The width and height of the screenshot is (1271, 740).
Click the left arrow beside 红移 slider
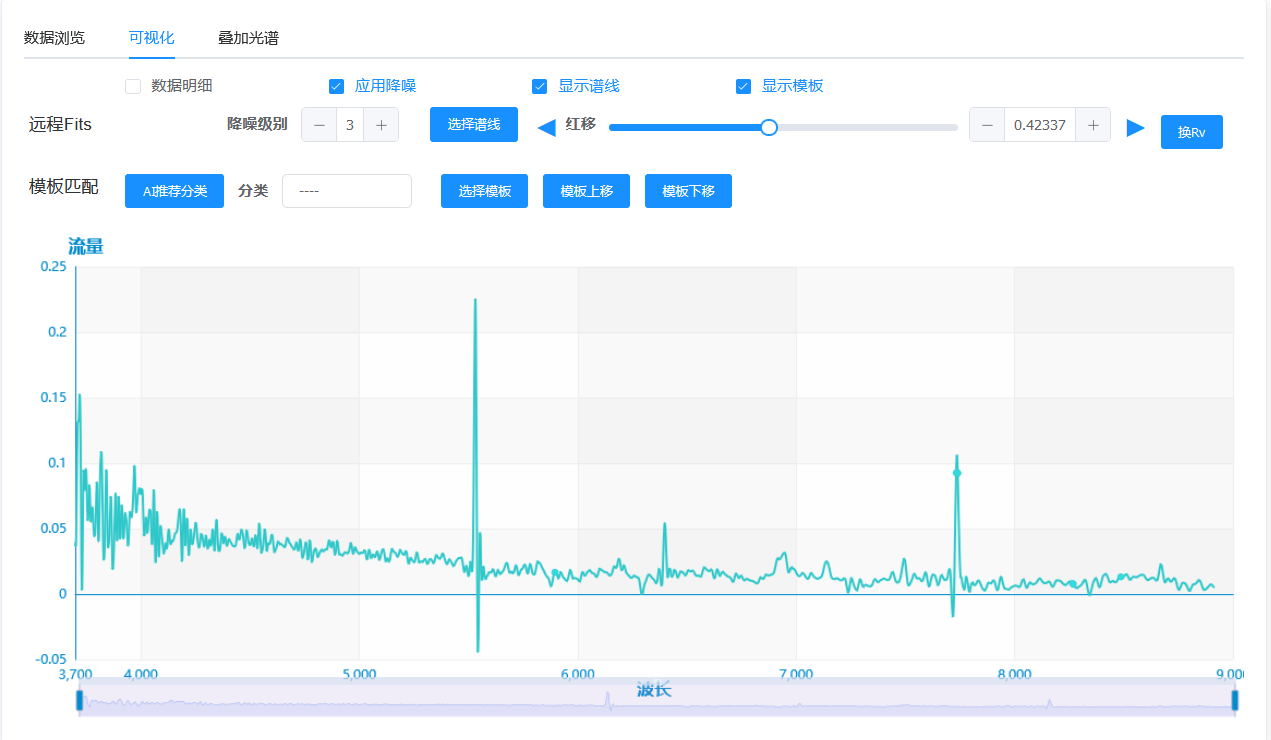click(547, 127)
